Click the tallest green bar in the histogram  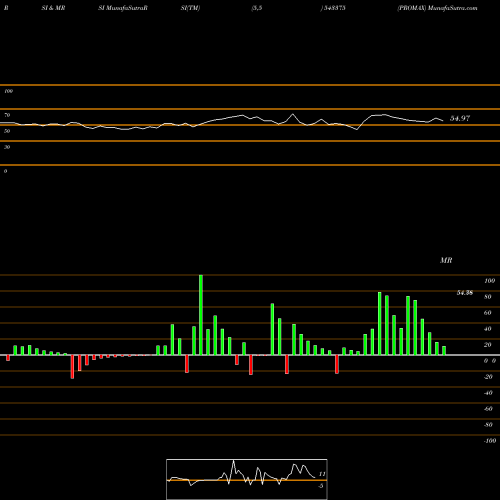[201, 315]
